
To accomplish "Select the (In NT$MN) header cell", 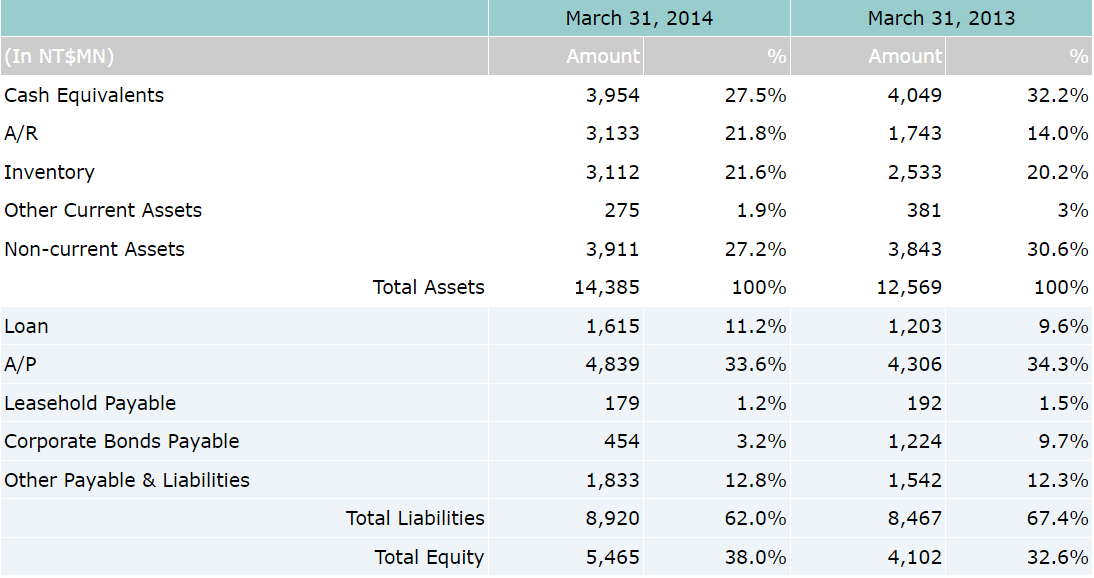I will (x=59, y=56).
